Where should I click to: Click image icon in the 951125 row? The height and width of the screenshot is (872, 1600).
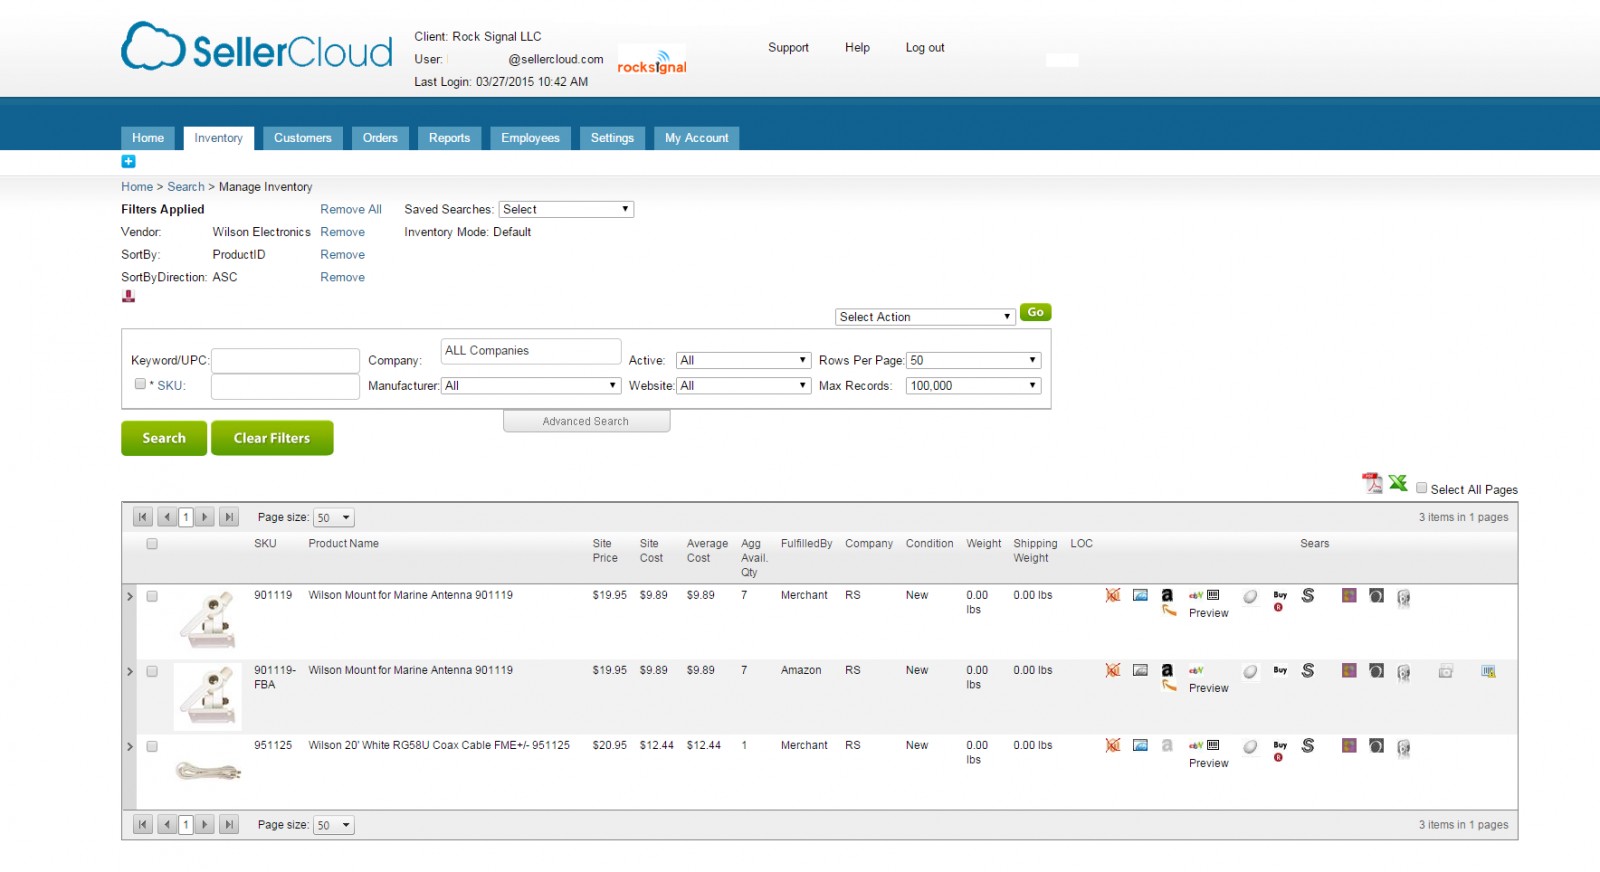(x=1140, y=745)
